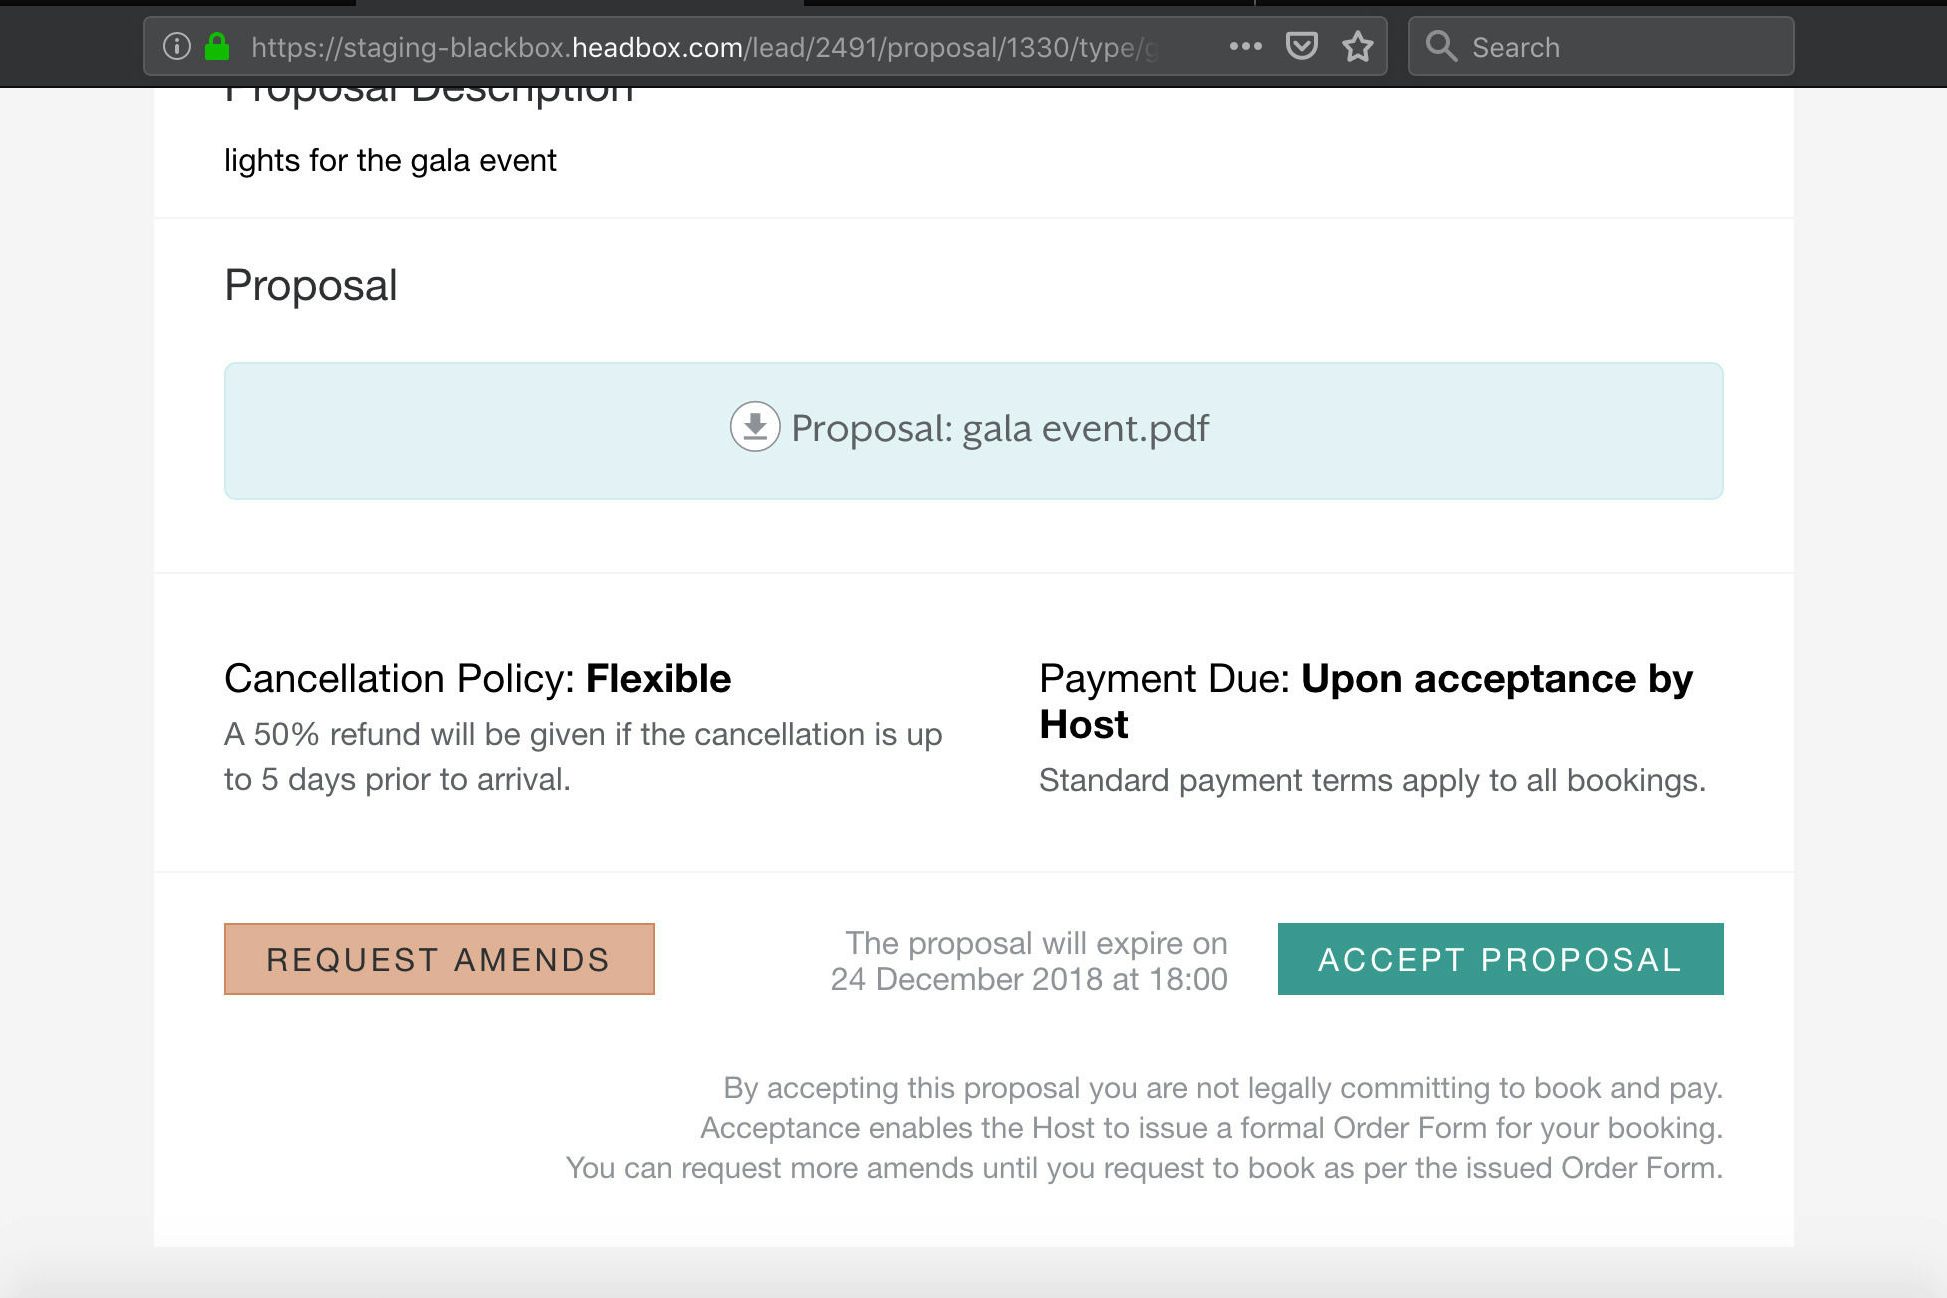Click the "Proposal" section heading
Image resolution: width=1947 pixels, height=1298 pixels.
click(x=310, y=285)
